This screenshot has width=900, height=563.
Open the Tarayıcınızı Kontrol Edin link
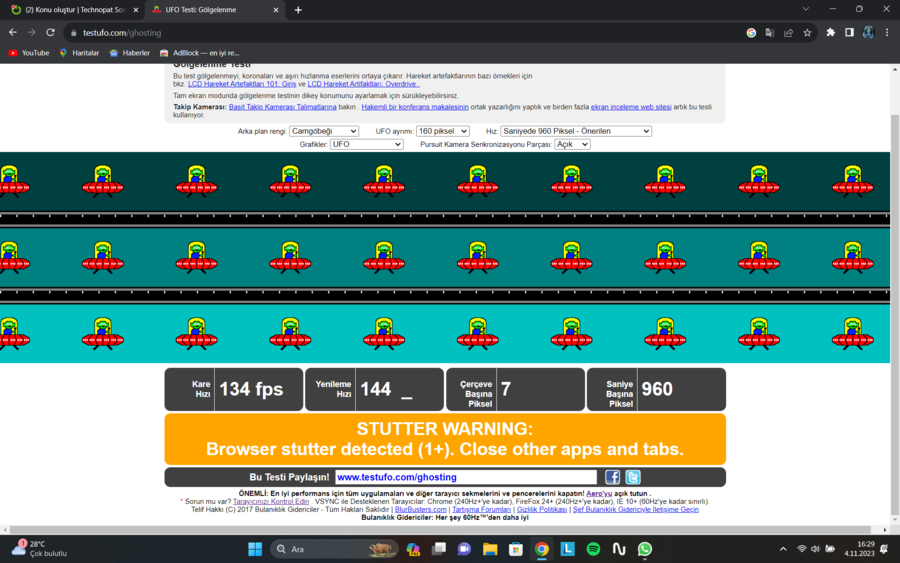coord(271,502)
